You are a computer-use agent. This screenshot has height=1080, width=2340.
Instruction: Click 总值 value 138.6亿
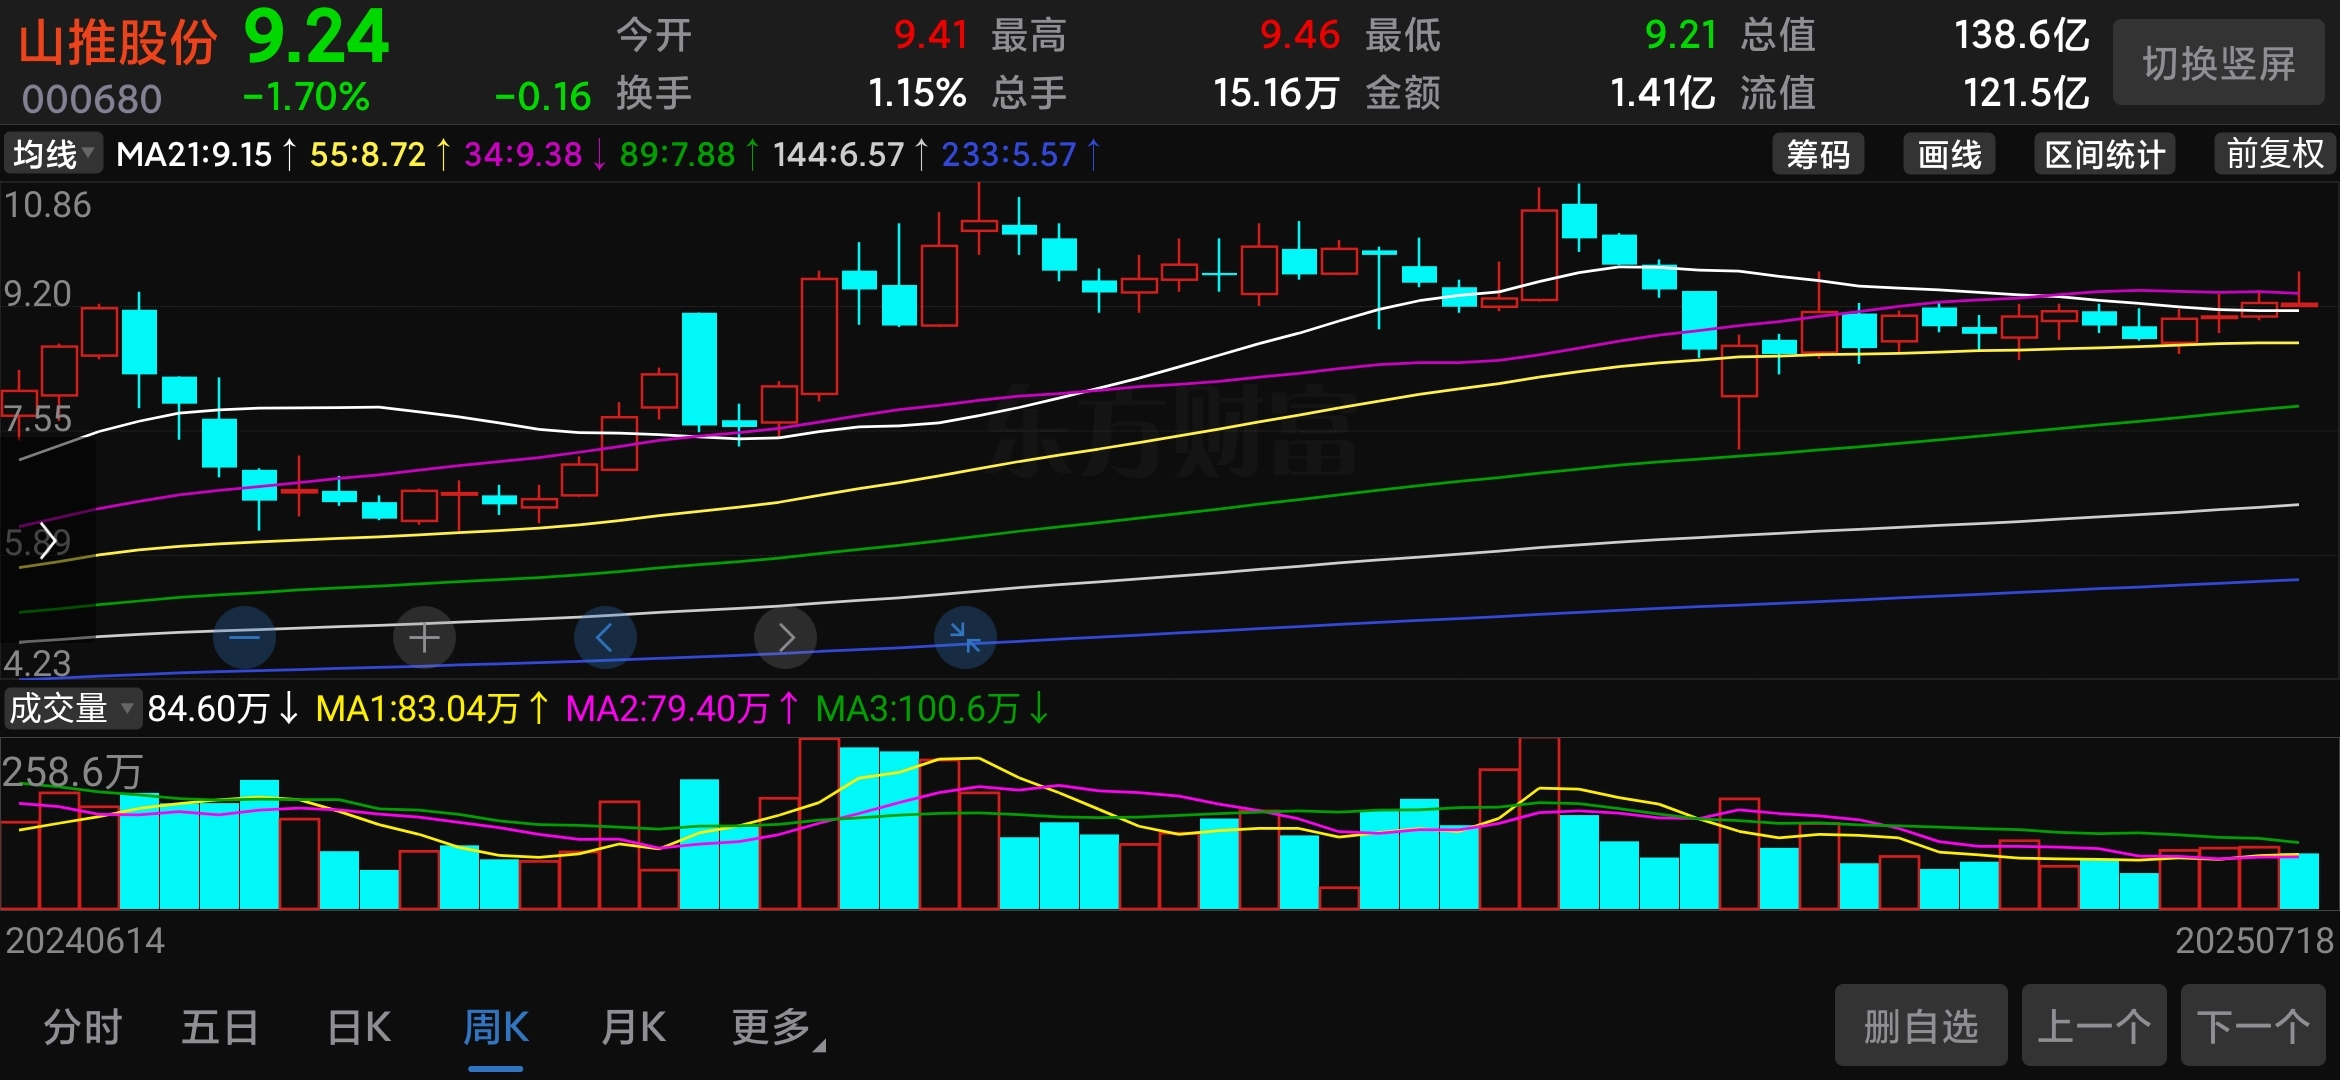click(2022, 35)
